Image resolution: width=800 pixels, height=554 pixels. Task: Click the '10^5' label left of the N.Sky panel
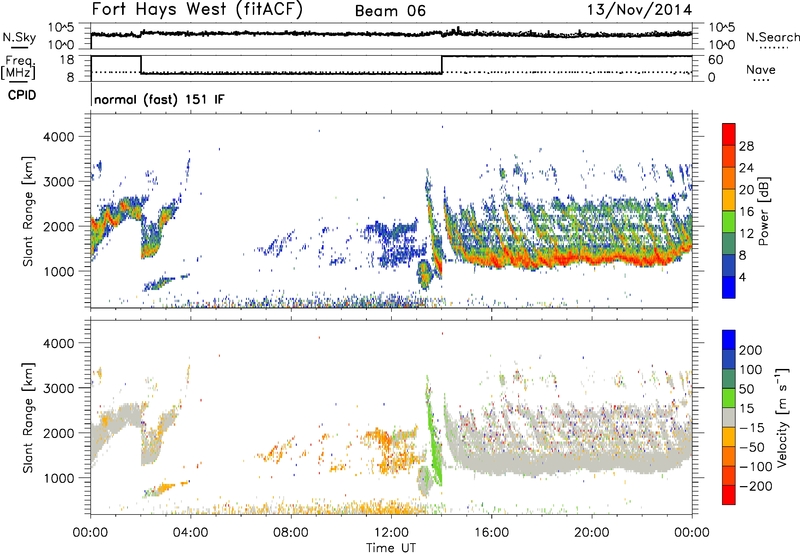(61, 28)
